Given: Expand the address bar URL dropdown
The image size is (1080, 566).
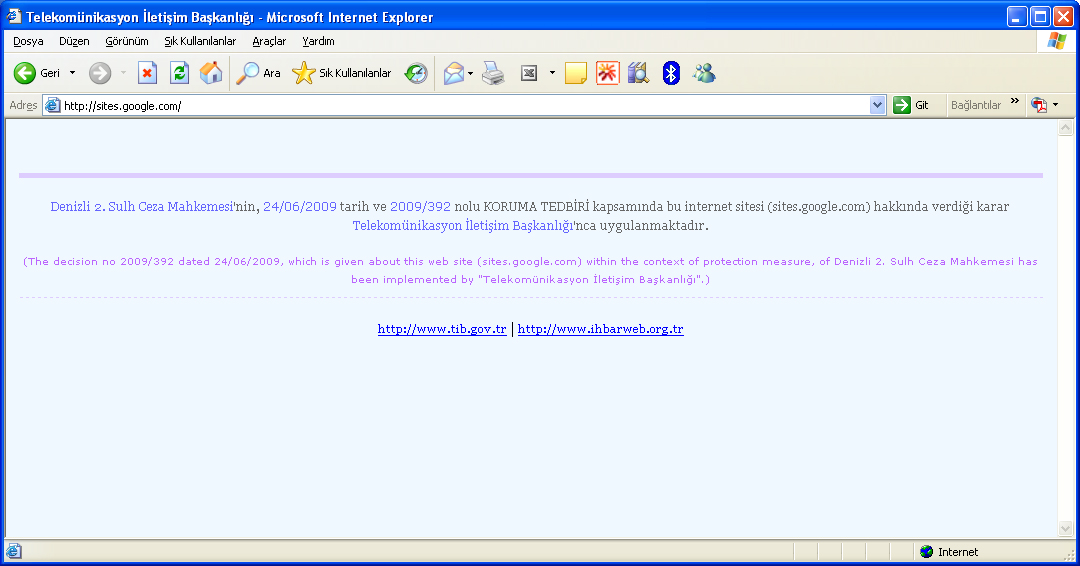Looking at the screenshot, I should tap(877, 105).
